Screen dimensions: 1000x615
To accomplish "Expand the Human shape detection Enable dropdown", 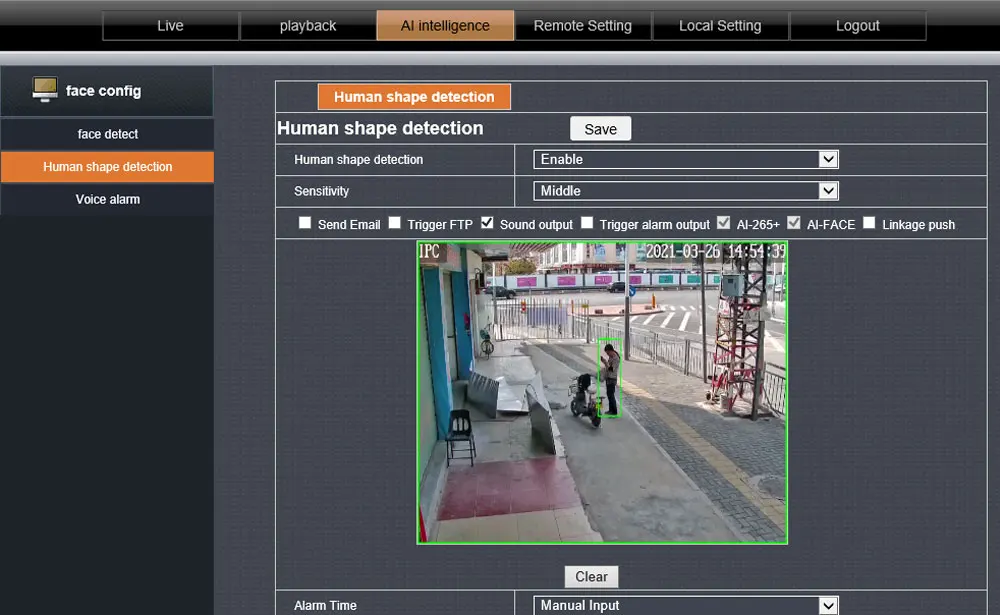I will (x=686, y=159).
